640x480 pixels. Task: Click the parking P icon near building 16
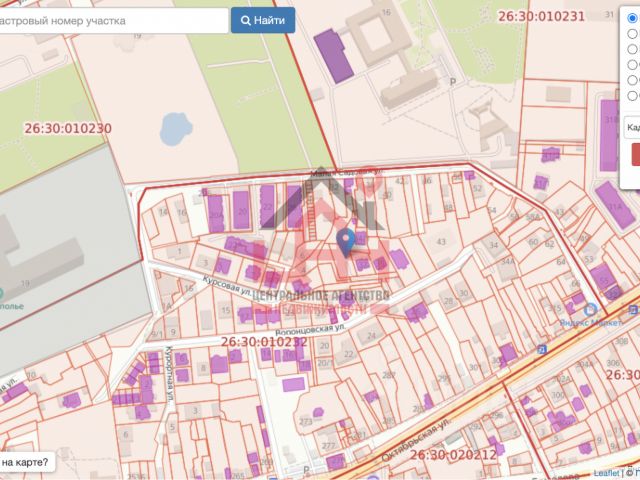(452, 82)
